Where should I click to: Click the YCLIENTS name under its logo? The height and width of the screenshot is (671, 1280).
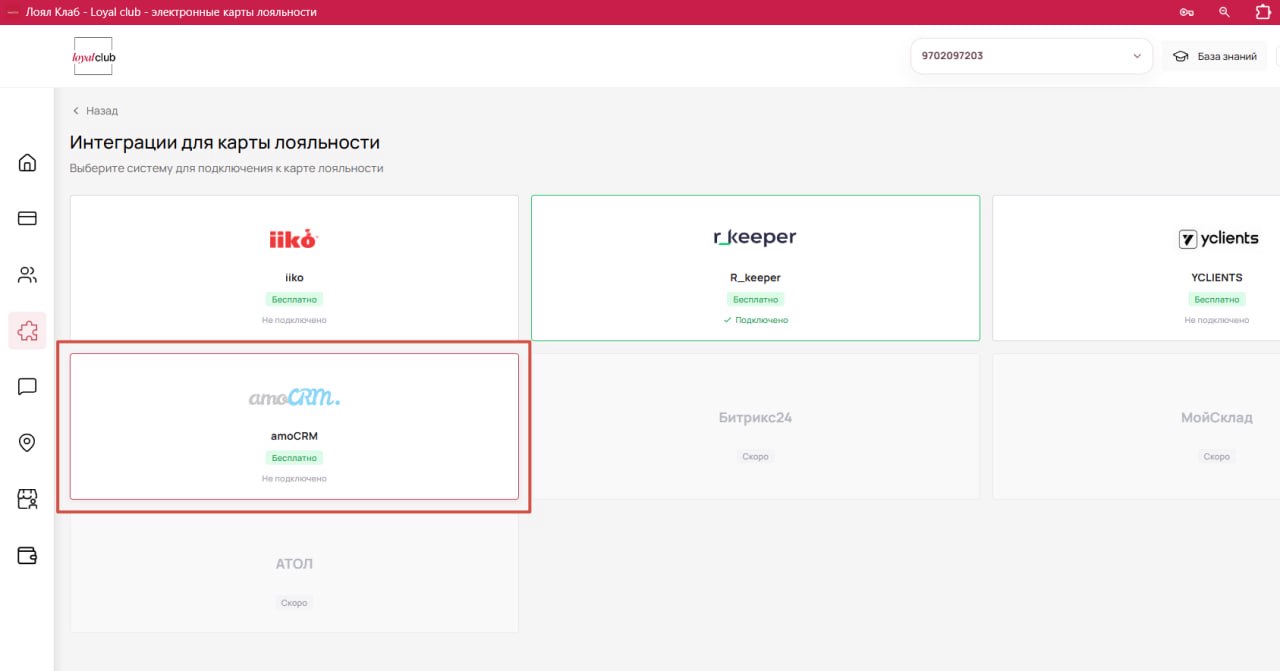pyautogui.click(x=1217, y=277)
